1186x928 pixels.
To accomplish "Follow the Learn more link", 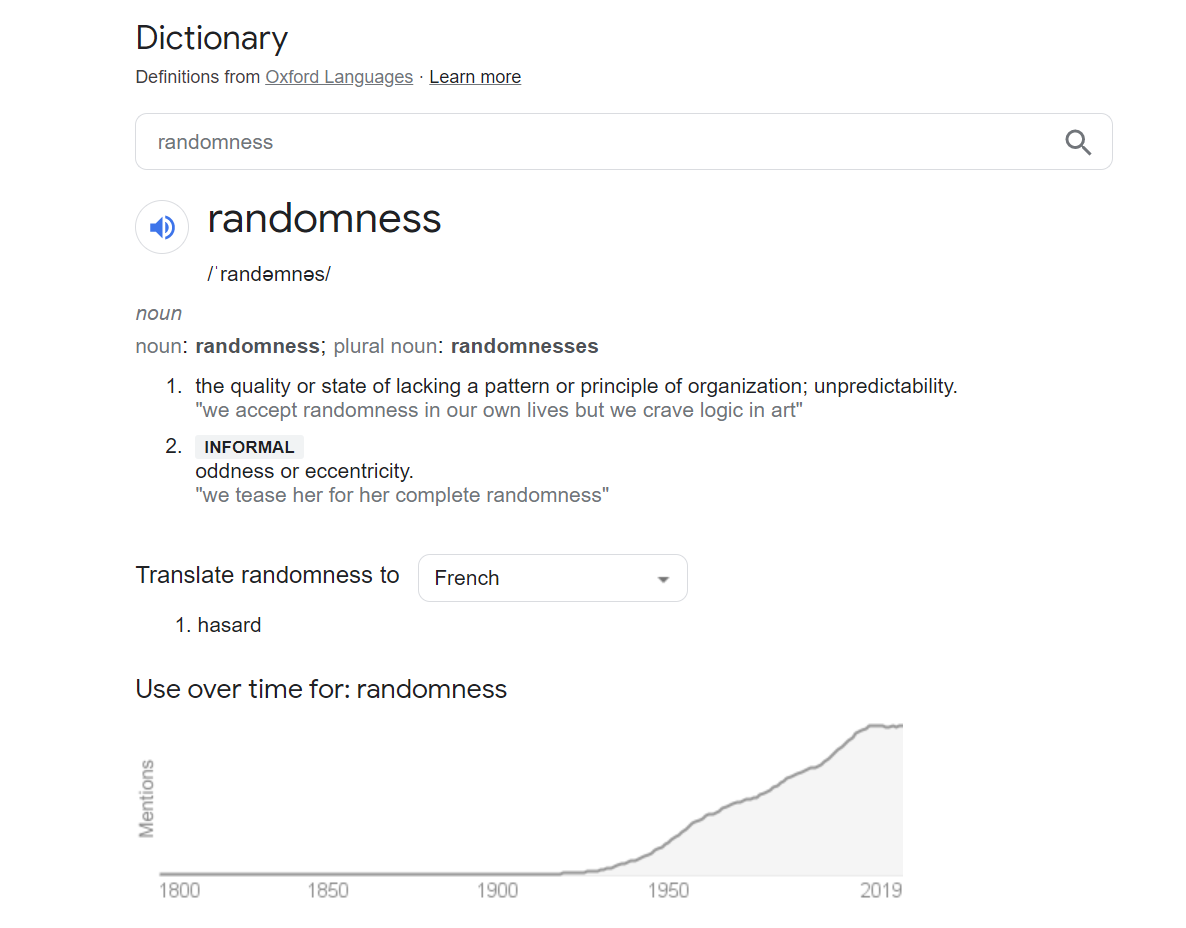I will pos(475,77).
